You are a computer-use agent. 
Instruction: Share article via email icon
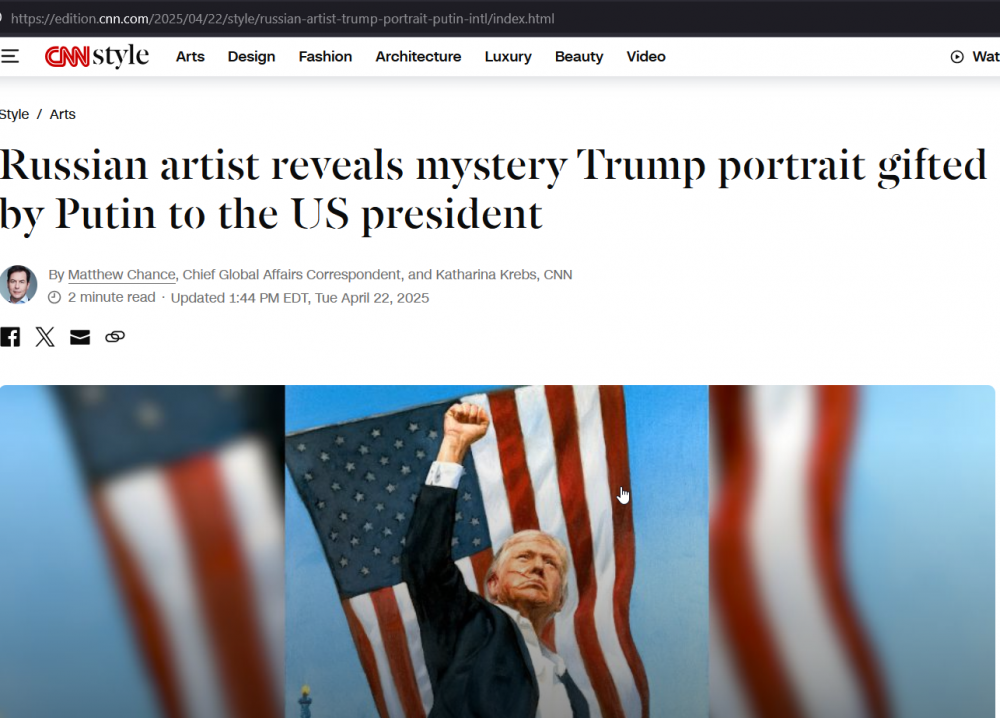pos(80,337)
